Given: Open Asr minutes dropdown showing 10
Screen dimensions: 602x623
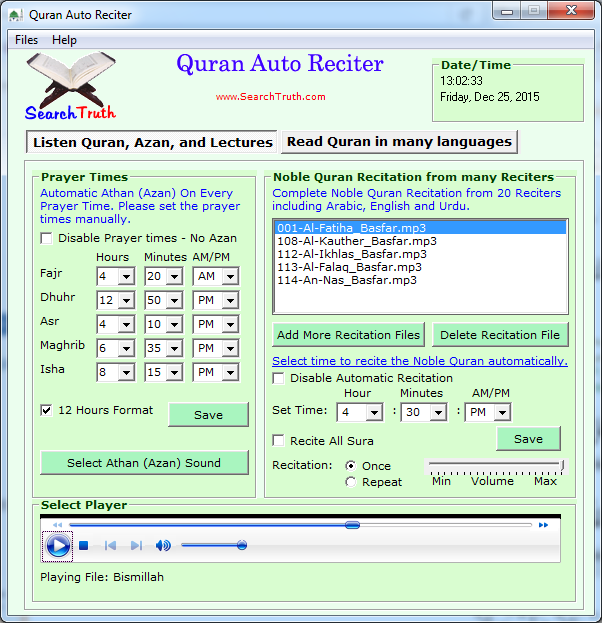Looking at the screenshot, I should click(174, 325).
